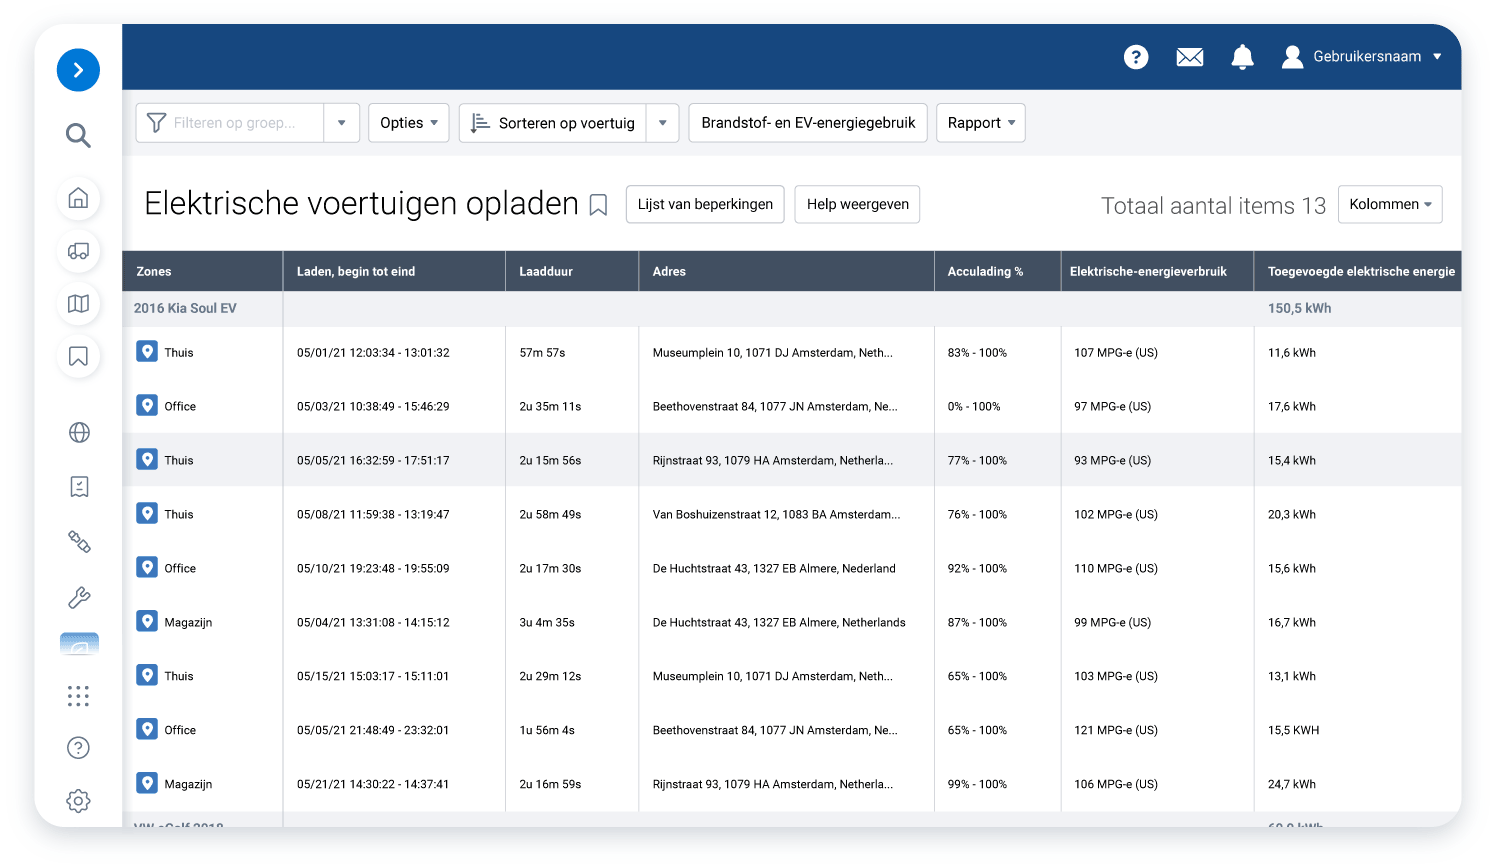Open the Rapport menu
This screenshot has height=866, width=1496.
[x=980, y=123]
